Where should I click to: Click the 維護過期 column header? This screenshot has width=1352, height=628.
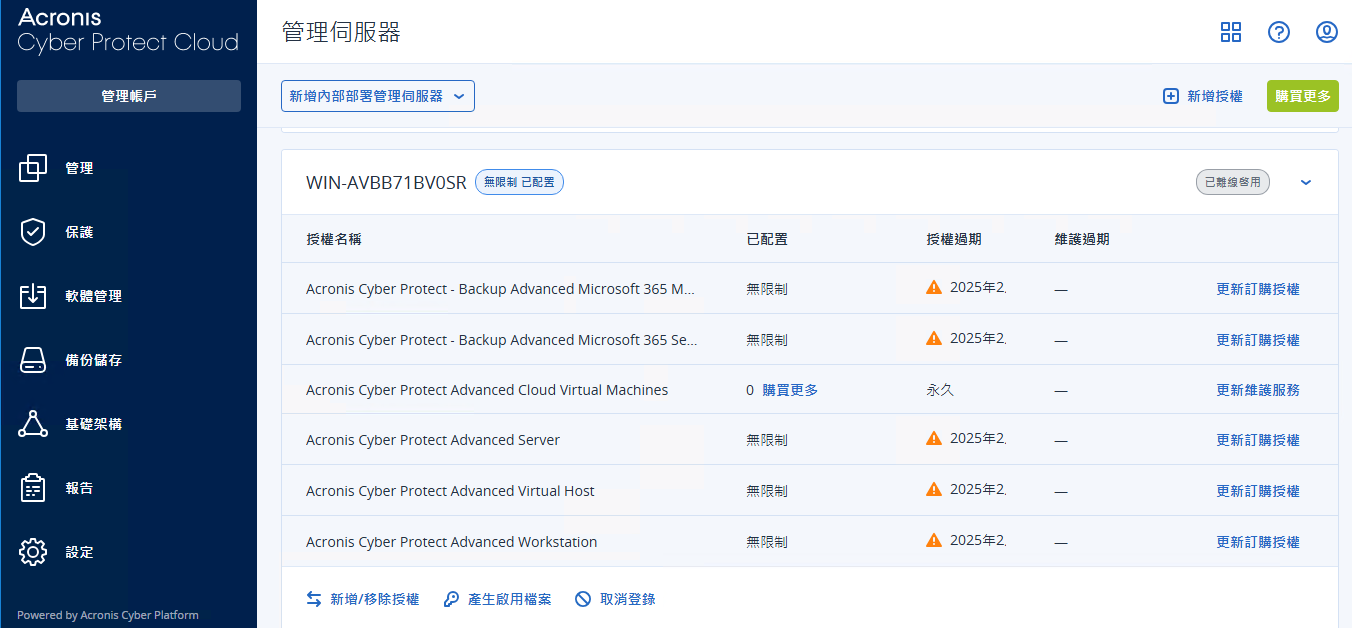[1082, 239]
